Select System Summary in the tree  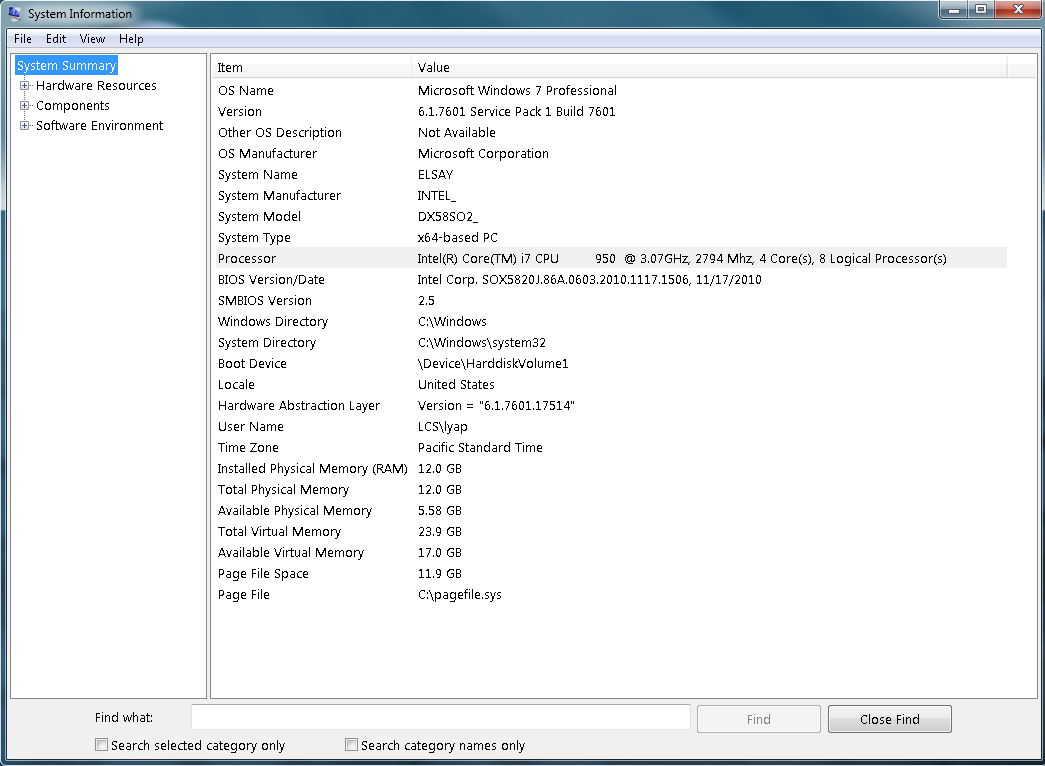67,65
